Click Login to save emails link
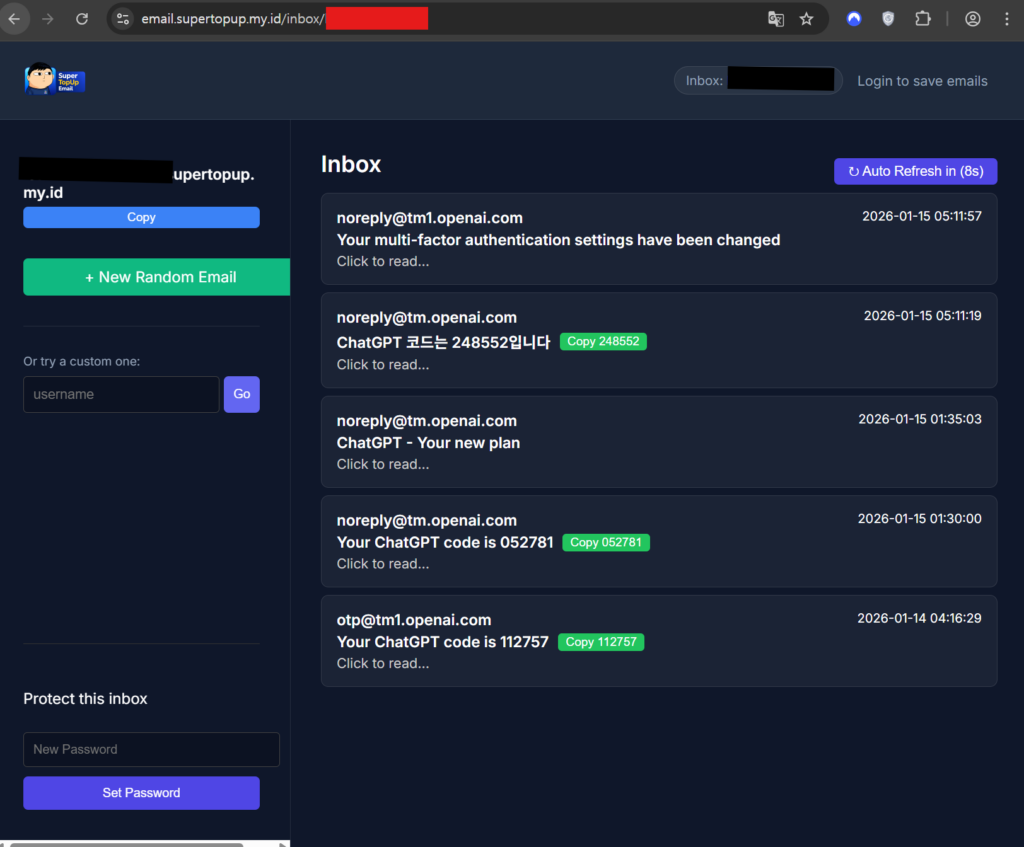 click(x=922, y=81)
